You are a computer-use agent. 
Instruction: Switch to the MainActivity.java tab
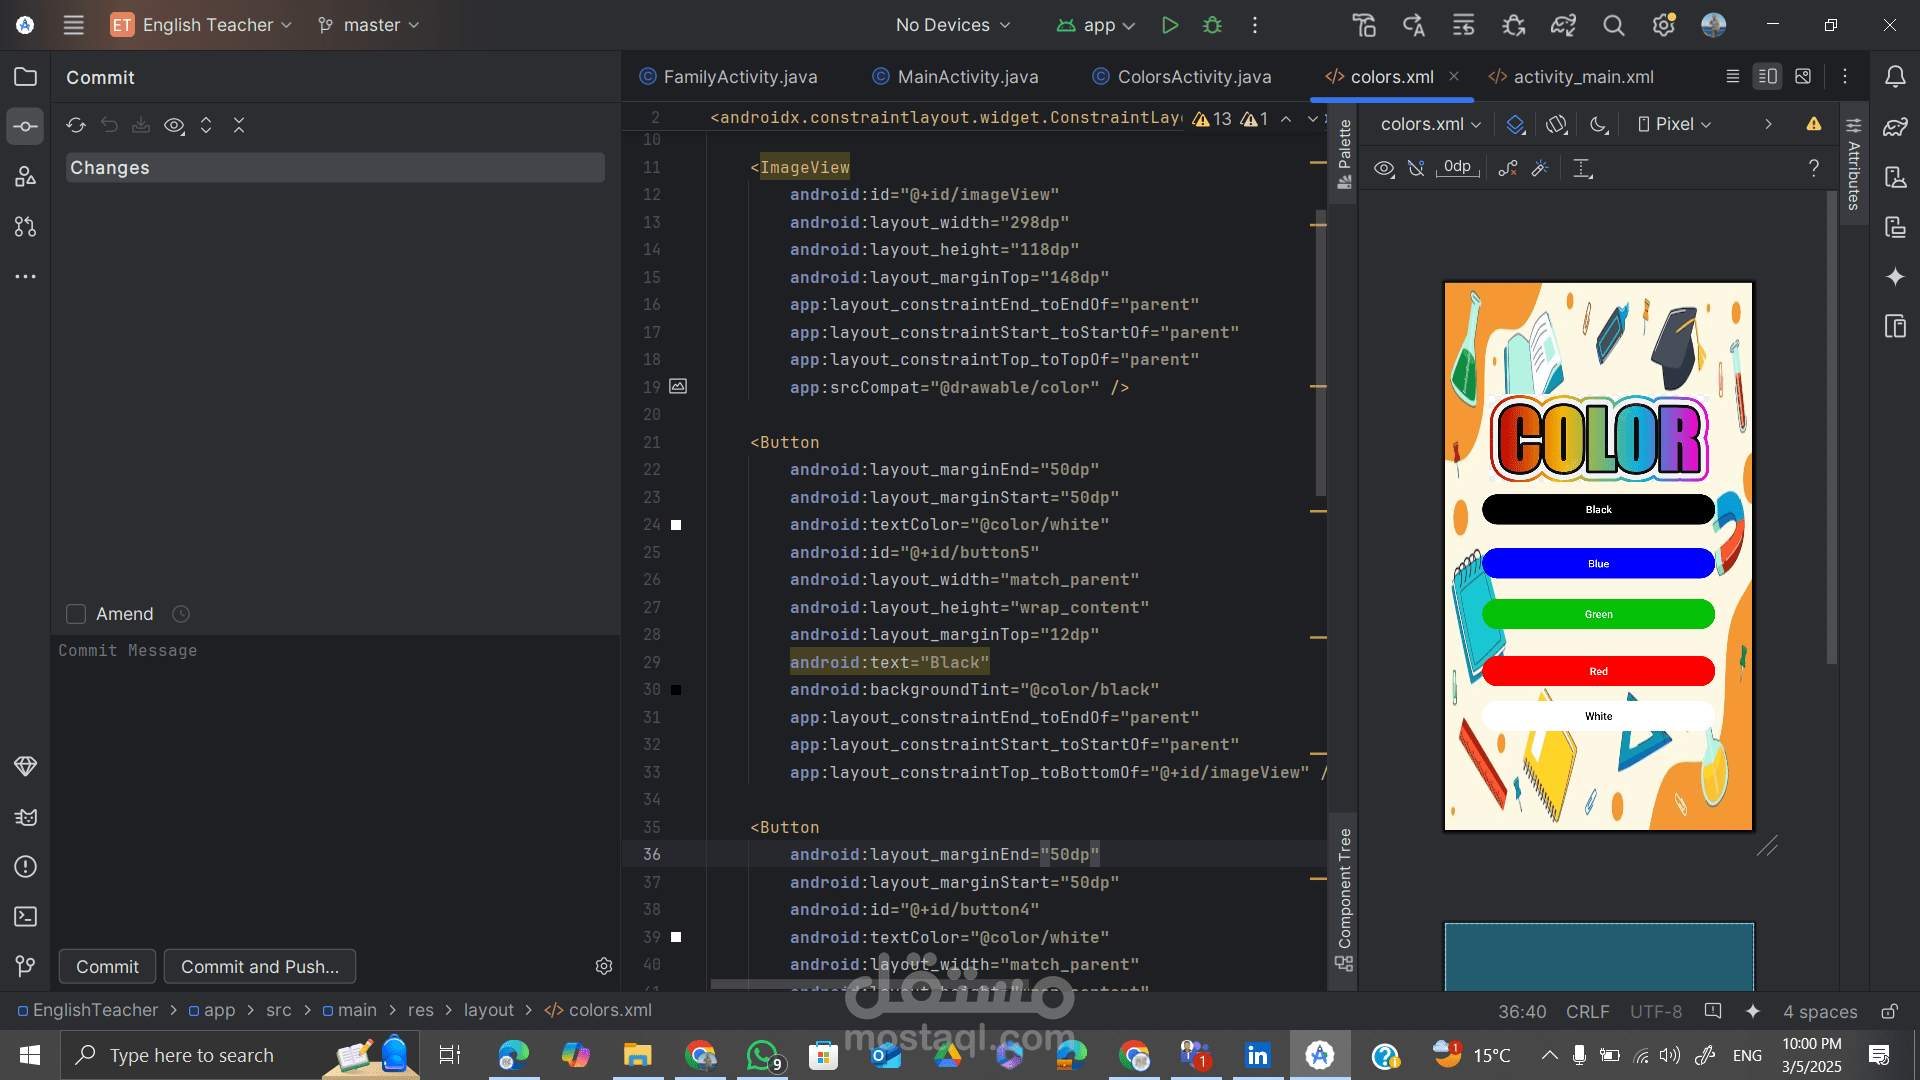[x=965, y=76]
